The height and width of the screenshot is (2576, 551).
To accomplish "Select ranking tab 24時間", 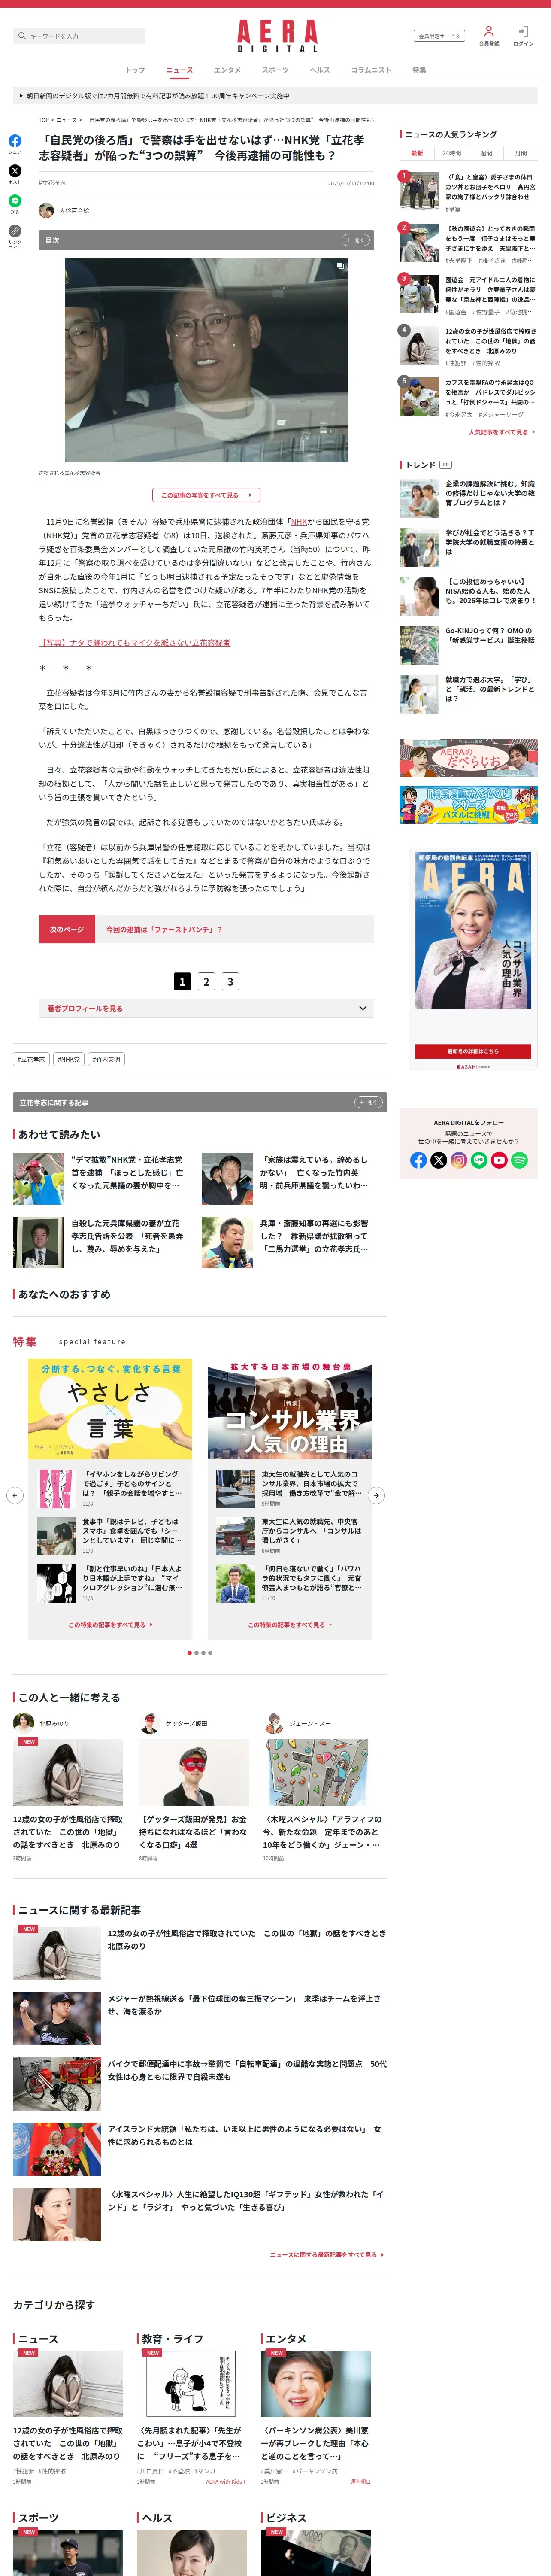I will [452, 153].
